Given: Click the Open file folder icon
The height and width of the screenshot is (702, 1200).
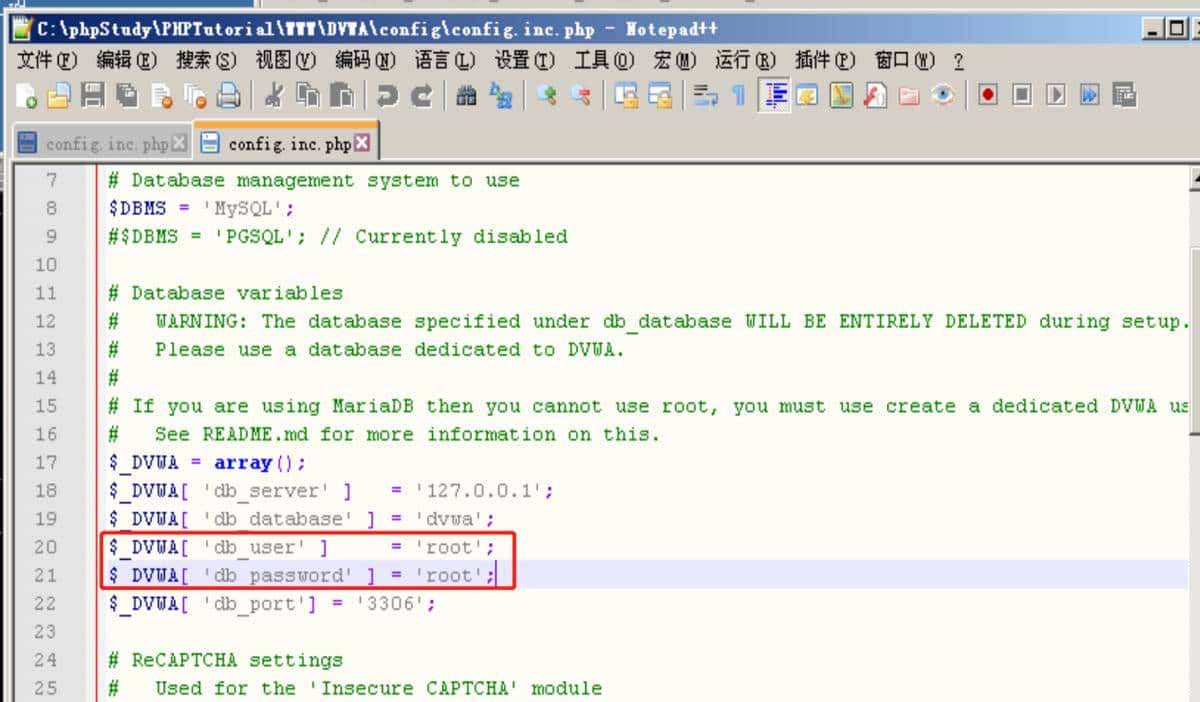Looking at the screenshot, I should click(59, 96).
